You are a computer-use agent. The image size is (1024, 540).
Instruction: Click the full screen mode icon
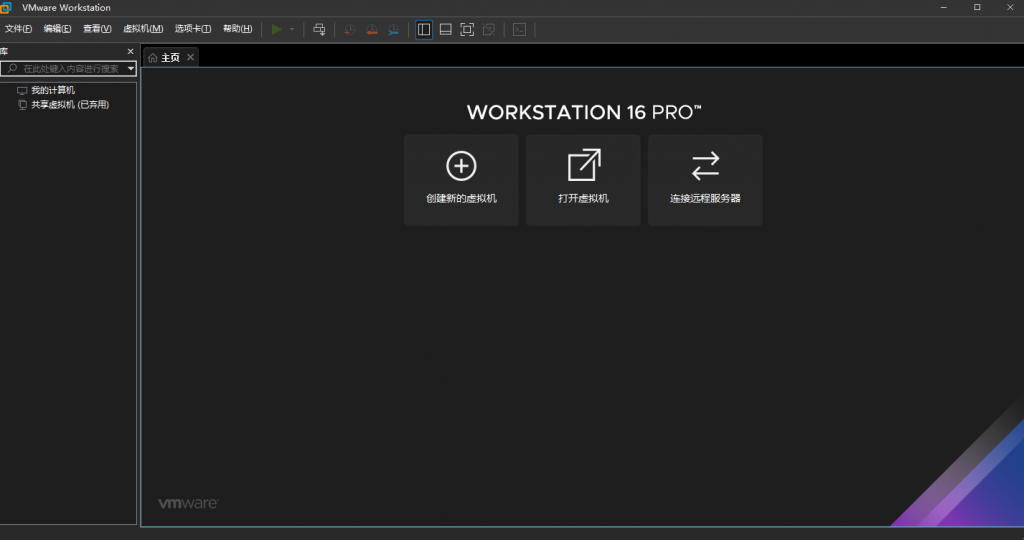click(x=467, y=29)
